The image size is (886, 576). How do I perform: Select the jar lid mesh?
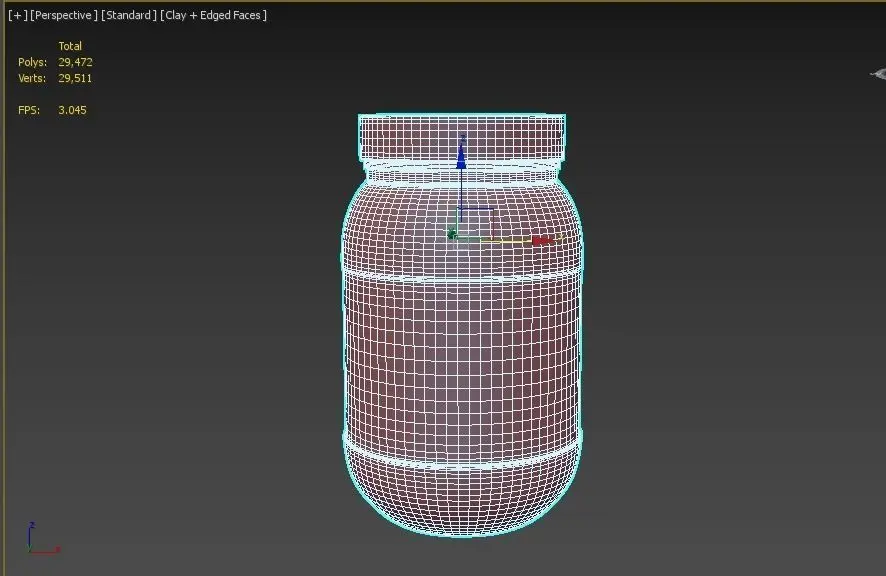[x=462, y=137]
